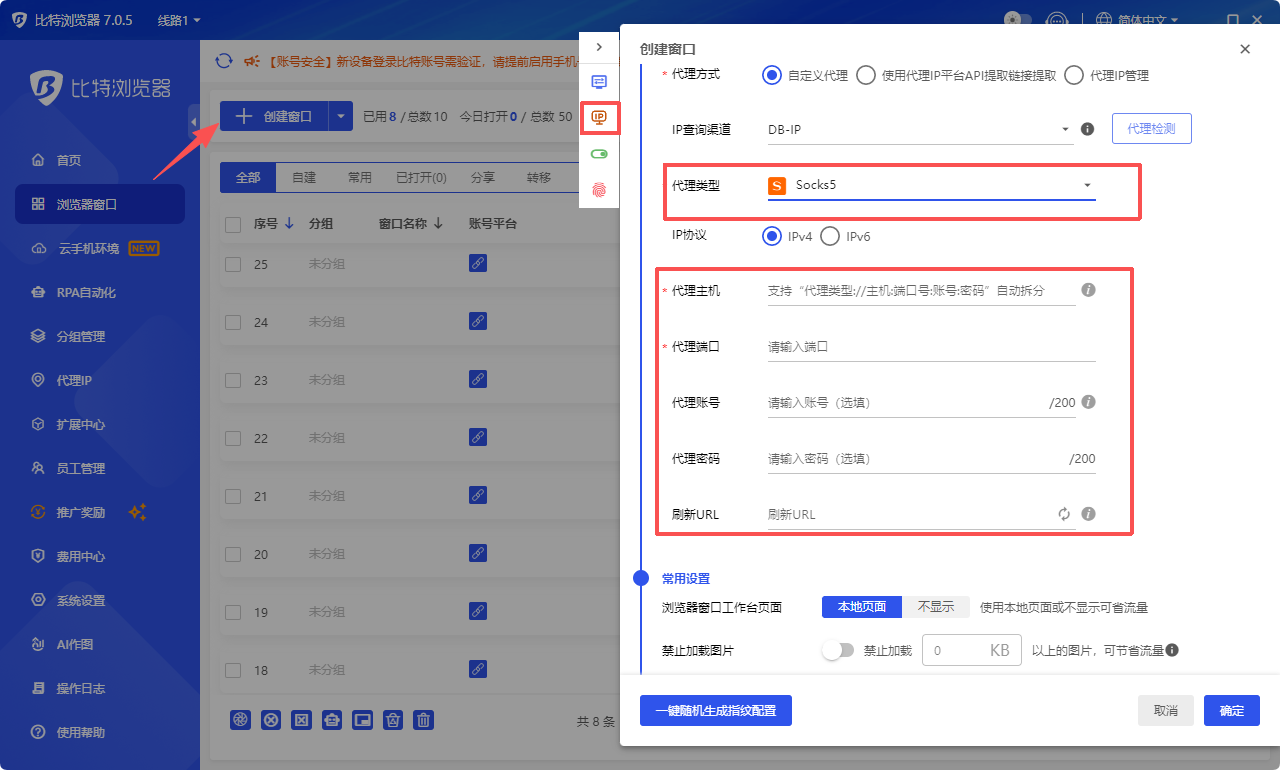Click the platform link icon in row 19

[478, 612]
